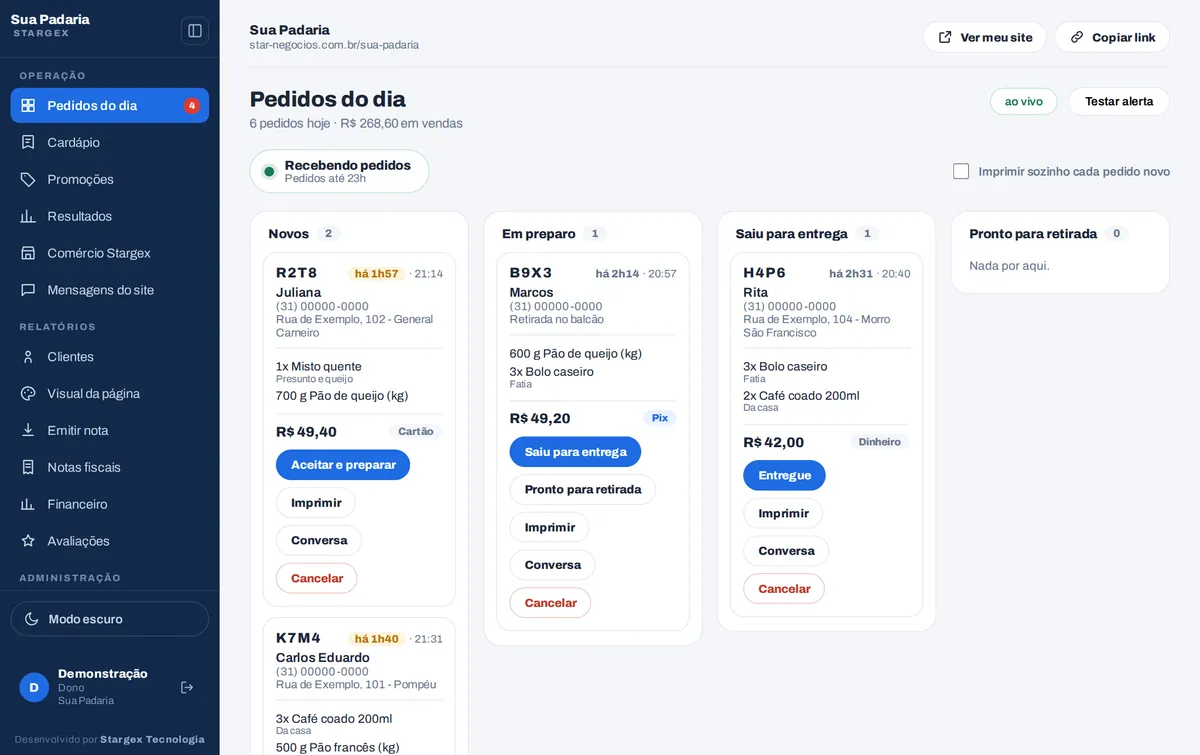Select Pedidos do dia in sidebar
The width and height of the screenshot is (1200, 755).
click(x=110, y=105)
